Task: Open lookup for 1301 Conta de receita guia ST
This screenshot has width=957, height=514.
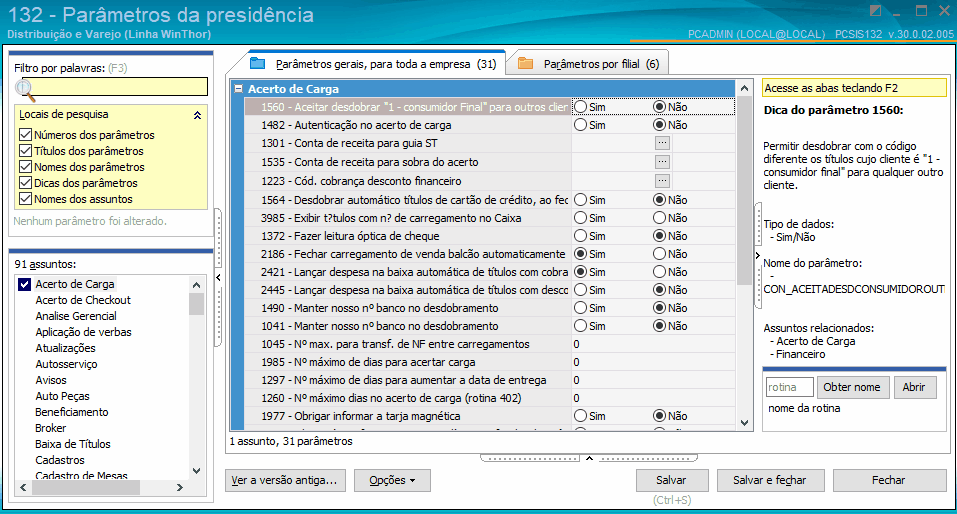Action: pyautogui.click(x=662, y=143)
